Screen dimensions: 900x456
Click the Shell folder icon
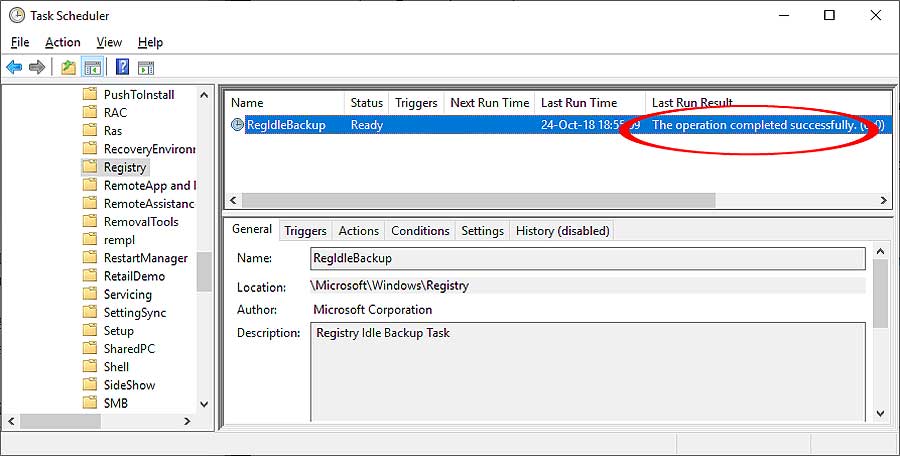click(x=90, y=366)
